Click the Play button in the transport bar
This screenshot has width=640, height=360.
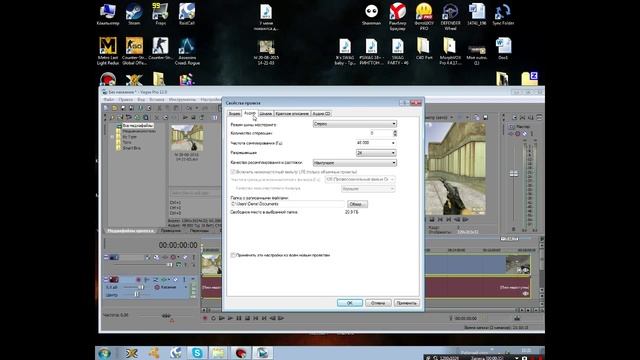pos(230,318)
